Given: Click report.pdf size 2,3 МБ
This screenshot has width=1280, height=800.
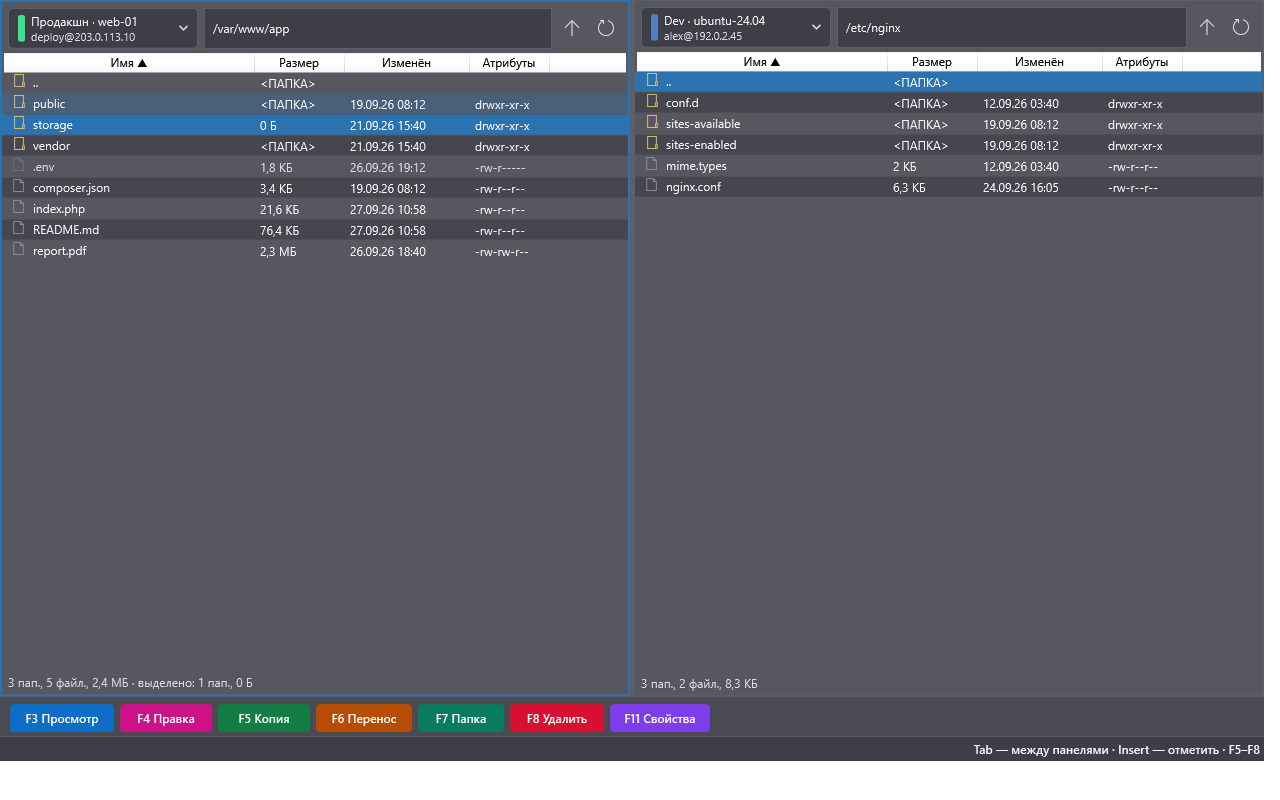Looking at the screenshot, I should tap(278, 251).
